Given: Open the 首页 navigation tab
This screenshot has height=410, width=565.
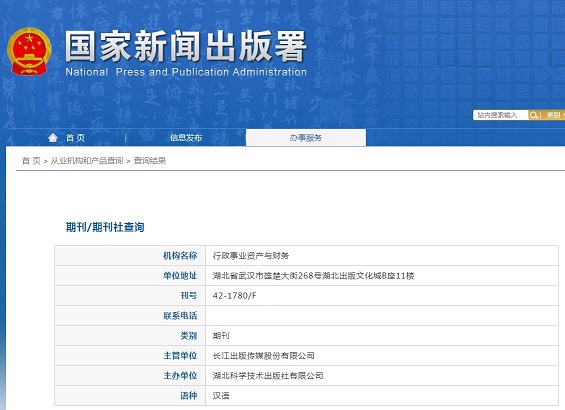Looking at the screenshot, I should pyautogui.click(x=75, y=138).
